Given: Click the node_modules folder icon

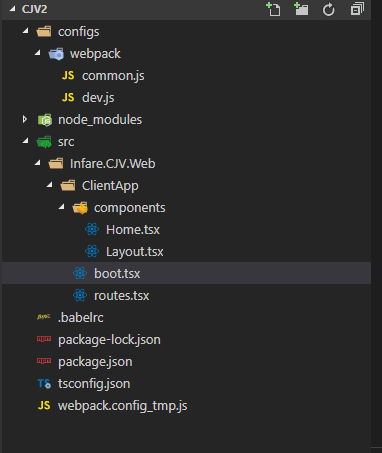Looking at the screenshot, I should click(x=44, y=120).
